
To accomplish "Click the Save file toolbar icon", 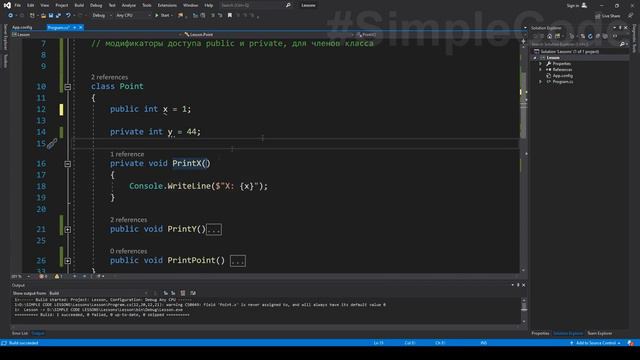I will coord(51,16).
